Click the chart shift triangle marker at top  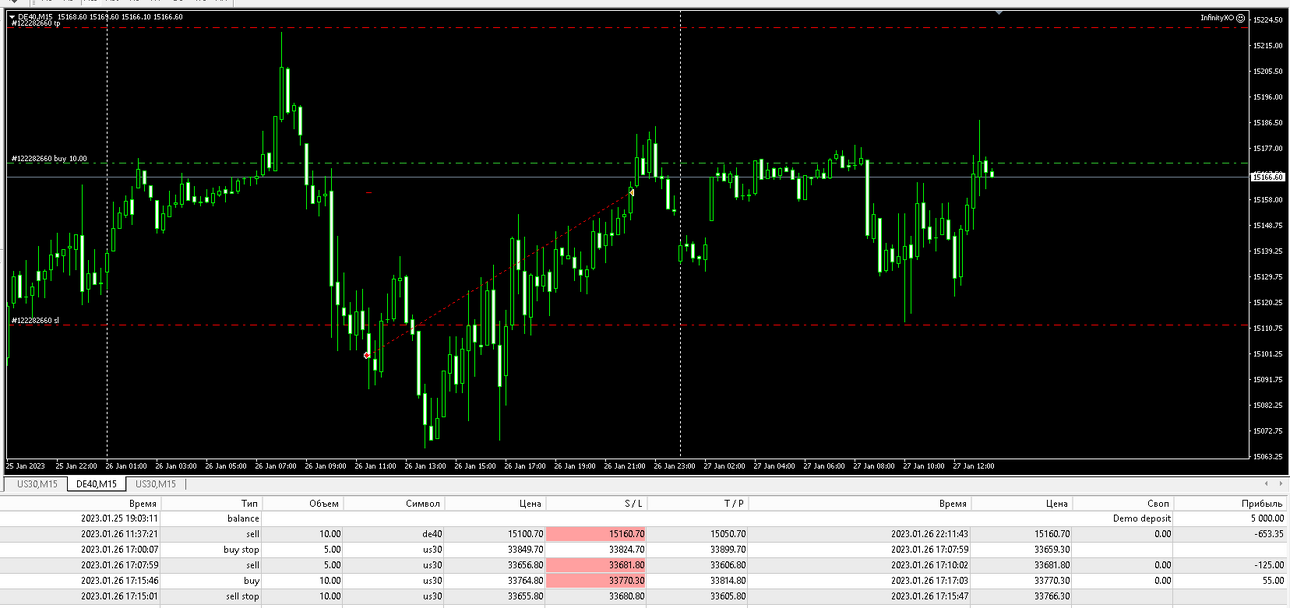999,13
